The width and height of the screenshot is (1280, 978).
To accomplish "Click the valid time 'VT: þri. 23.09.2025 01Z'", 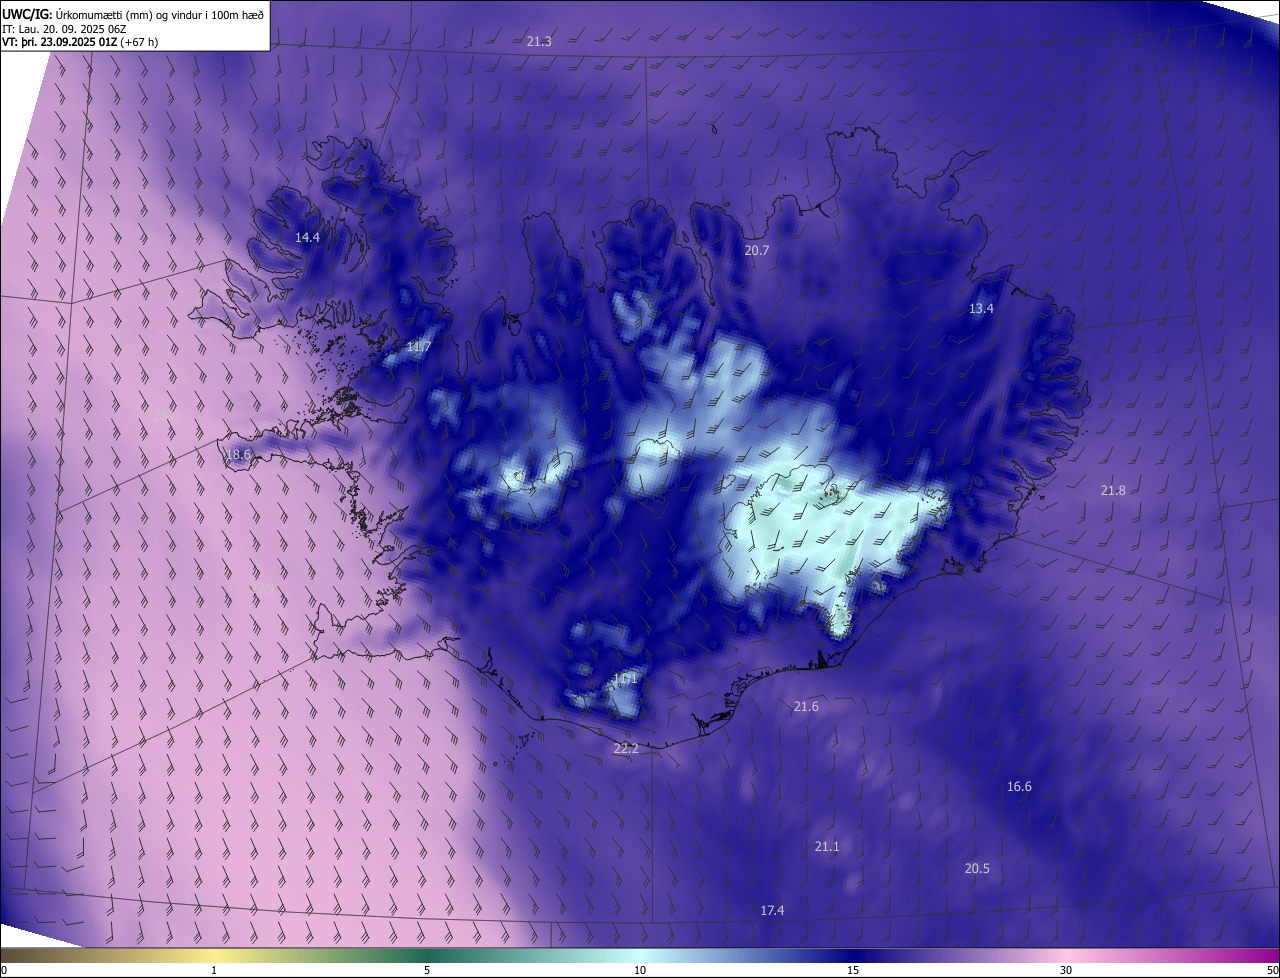I will tap(59, 42).
